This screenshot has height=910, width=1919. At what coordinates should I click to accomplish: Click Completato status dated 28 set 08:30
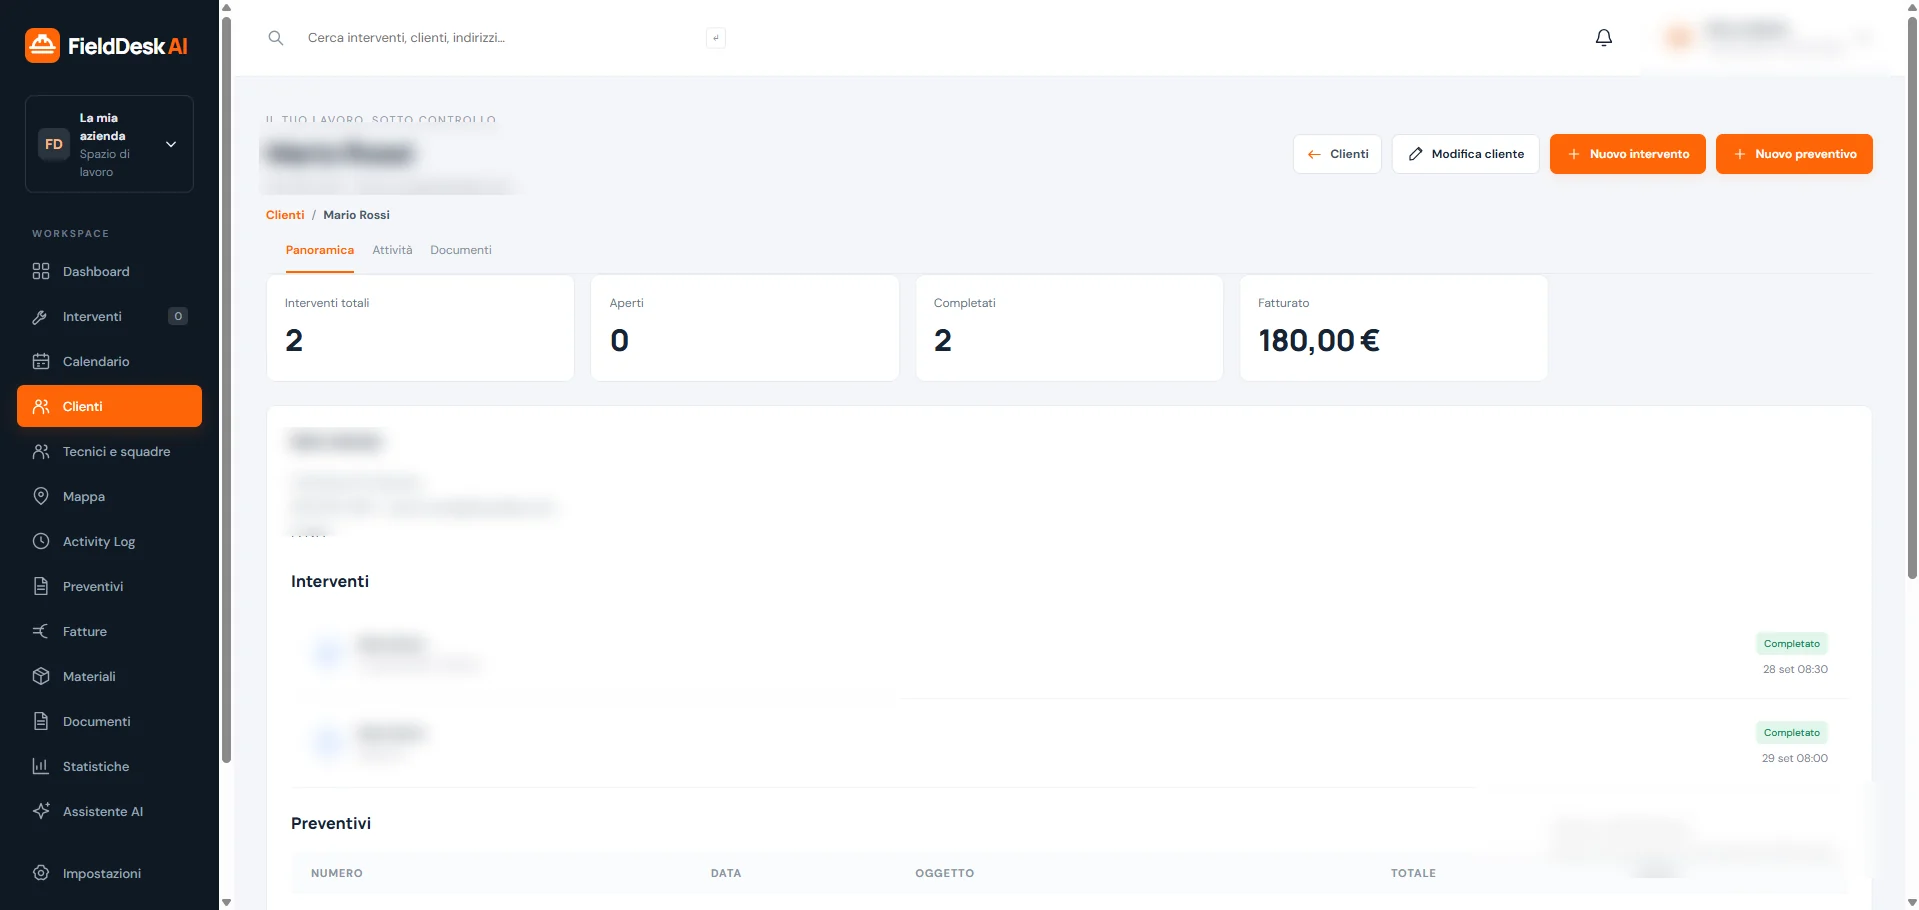(1791, 643)
